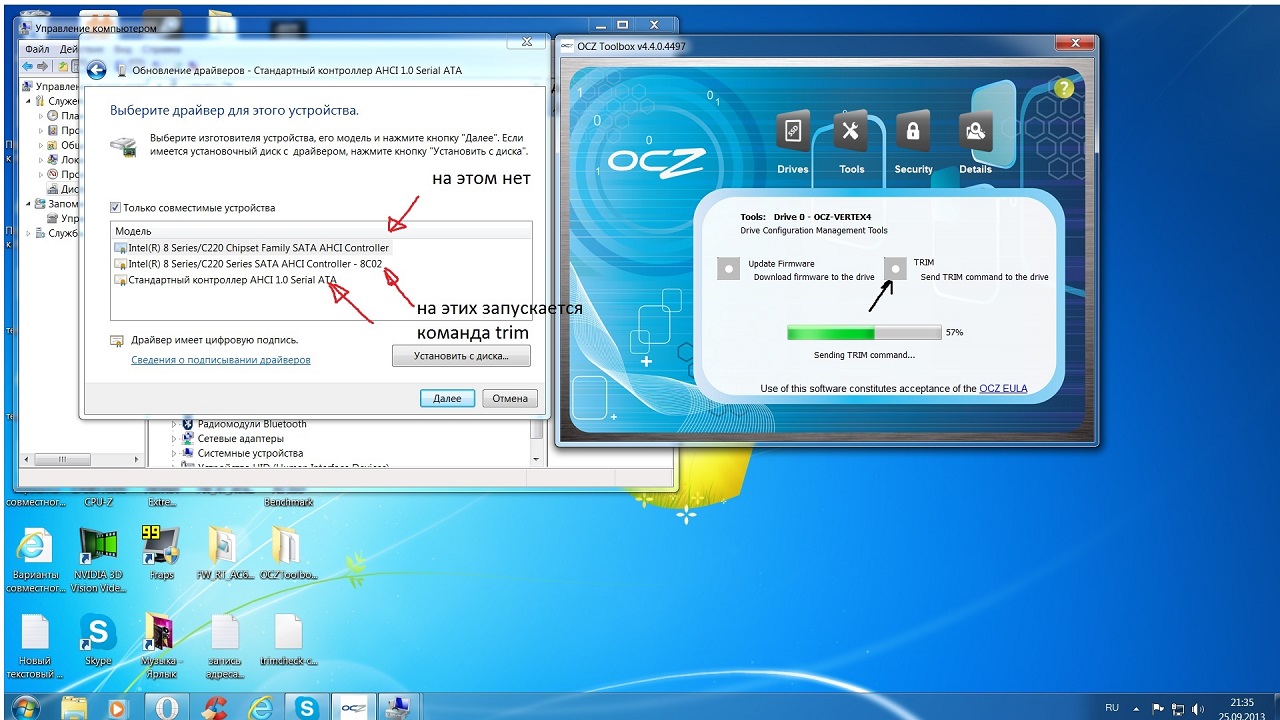Open the Варианты совместног... desktop file
The image size is (1280, 720).
click(35, 560)
